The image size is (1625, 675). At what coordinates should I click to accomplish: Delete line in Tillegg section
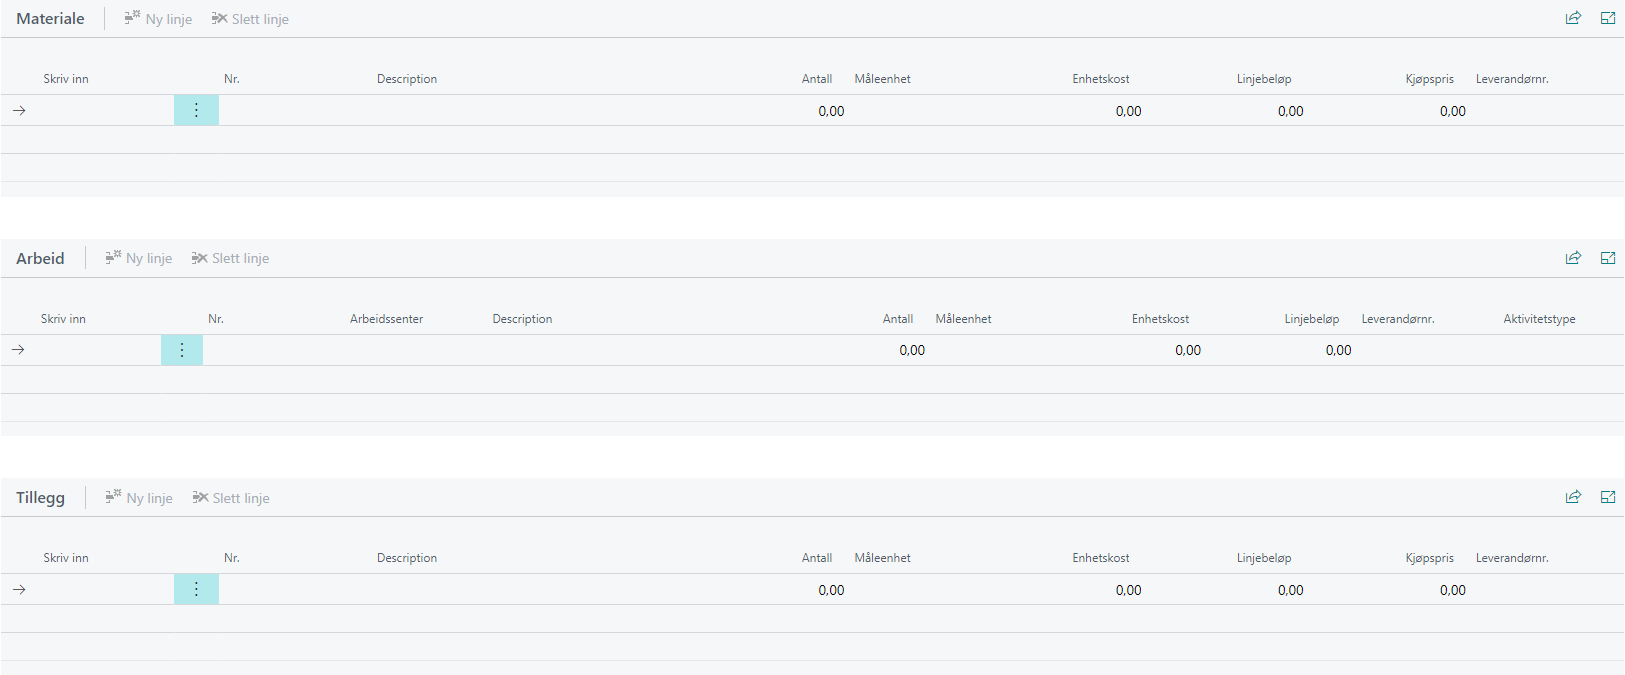tap(231, 498)
